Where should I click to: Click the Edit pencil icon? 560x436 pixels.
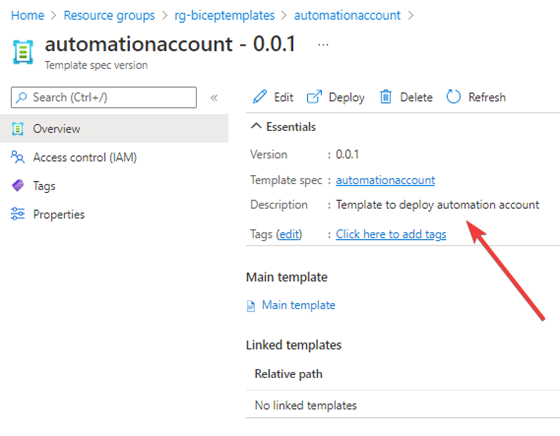(260, 97)
